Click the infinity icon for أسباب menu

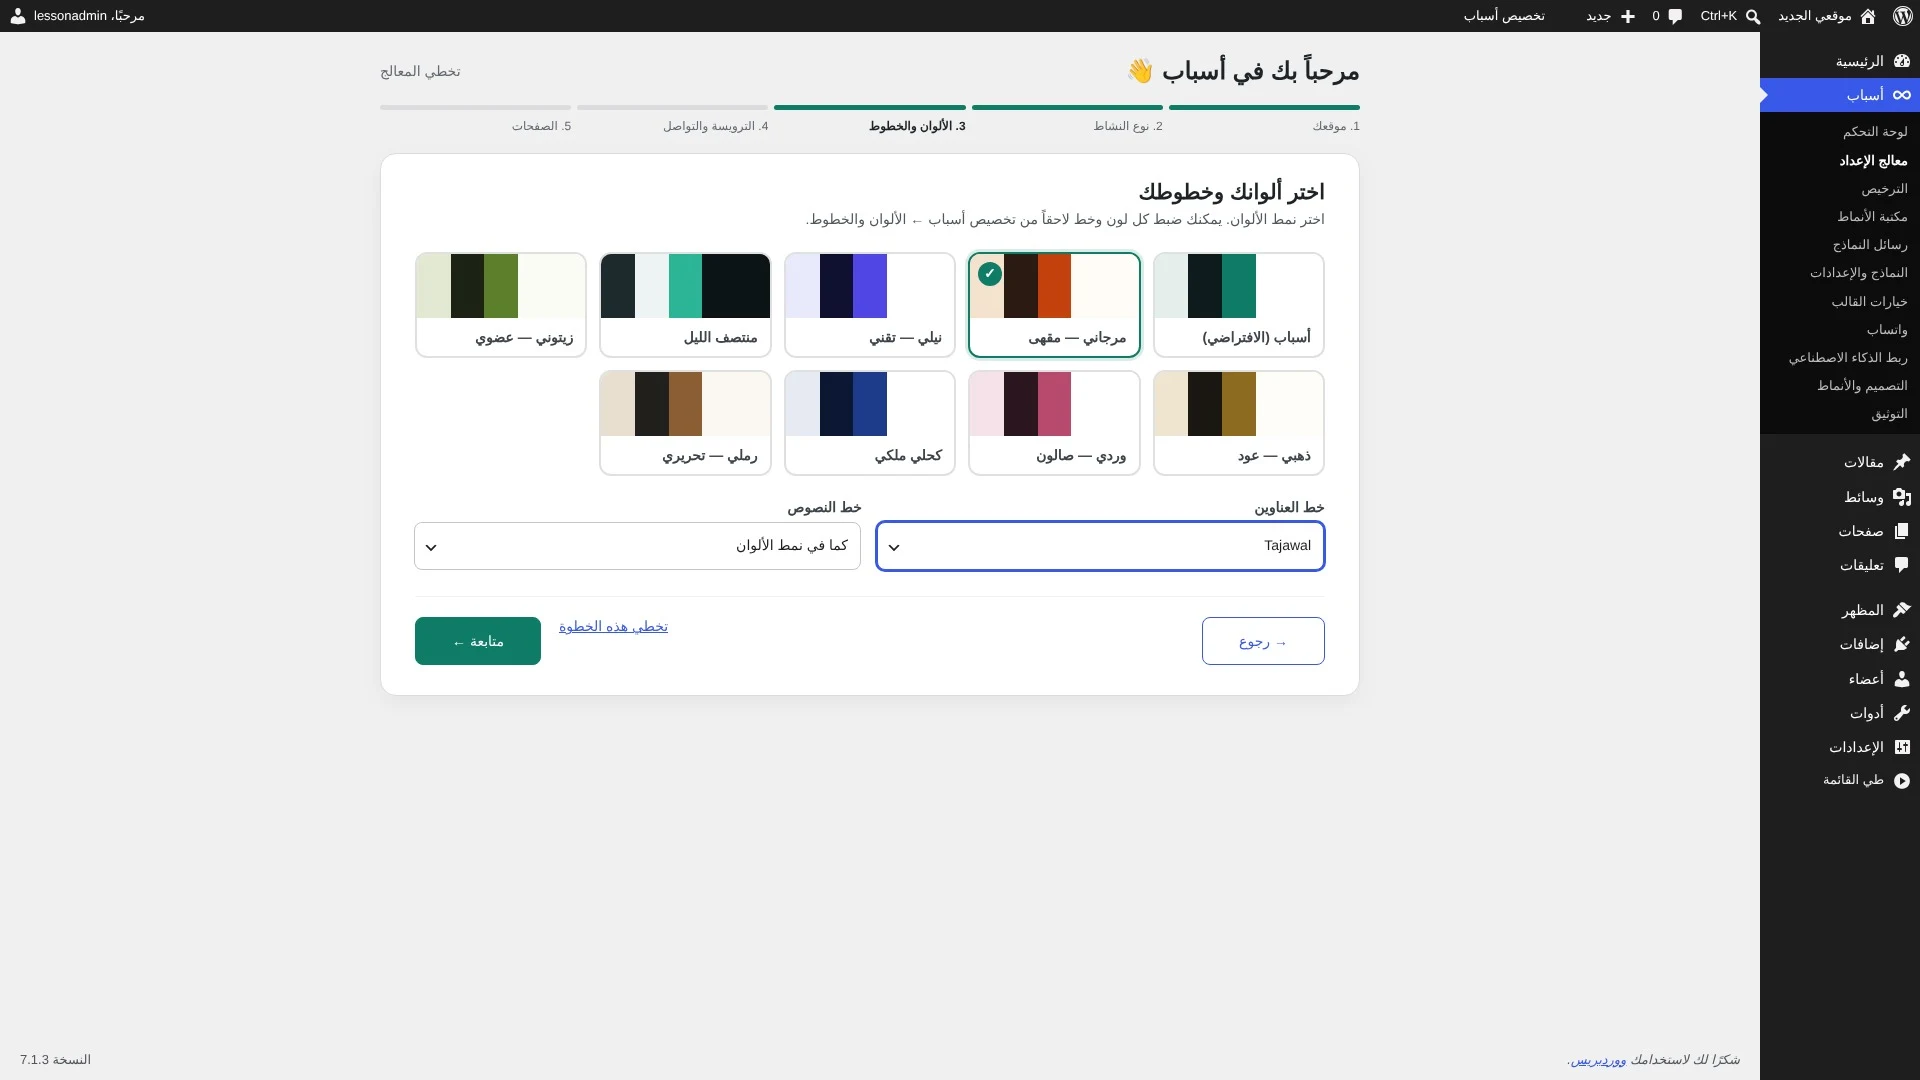(1902, 95)
